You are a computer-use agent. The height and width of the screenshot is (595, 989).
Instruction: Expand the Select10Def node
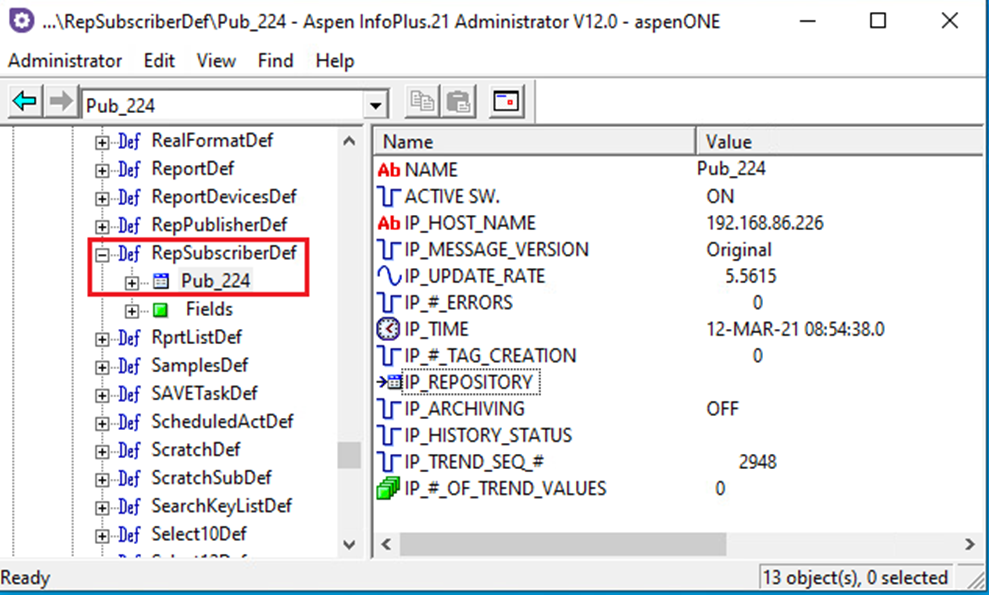point(102,536)
